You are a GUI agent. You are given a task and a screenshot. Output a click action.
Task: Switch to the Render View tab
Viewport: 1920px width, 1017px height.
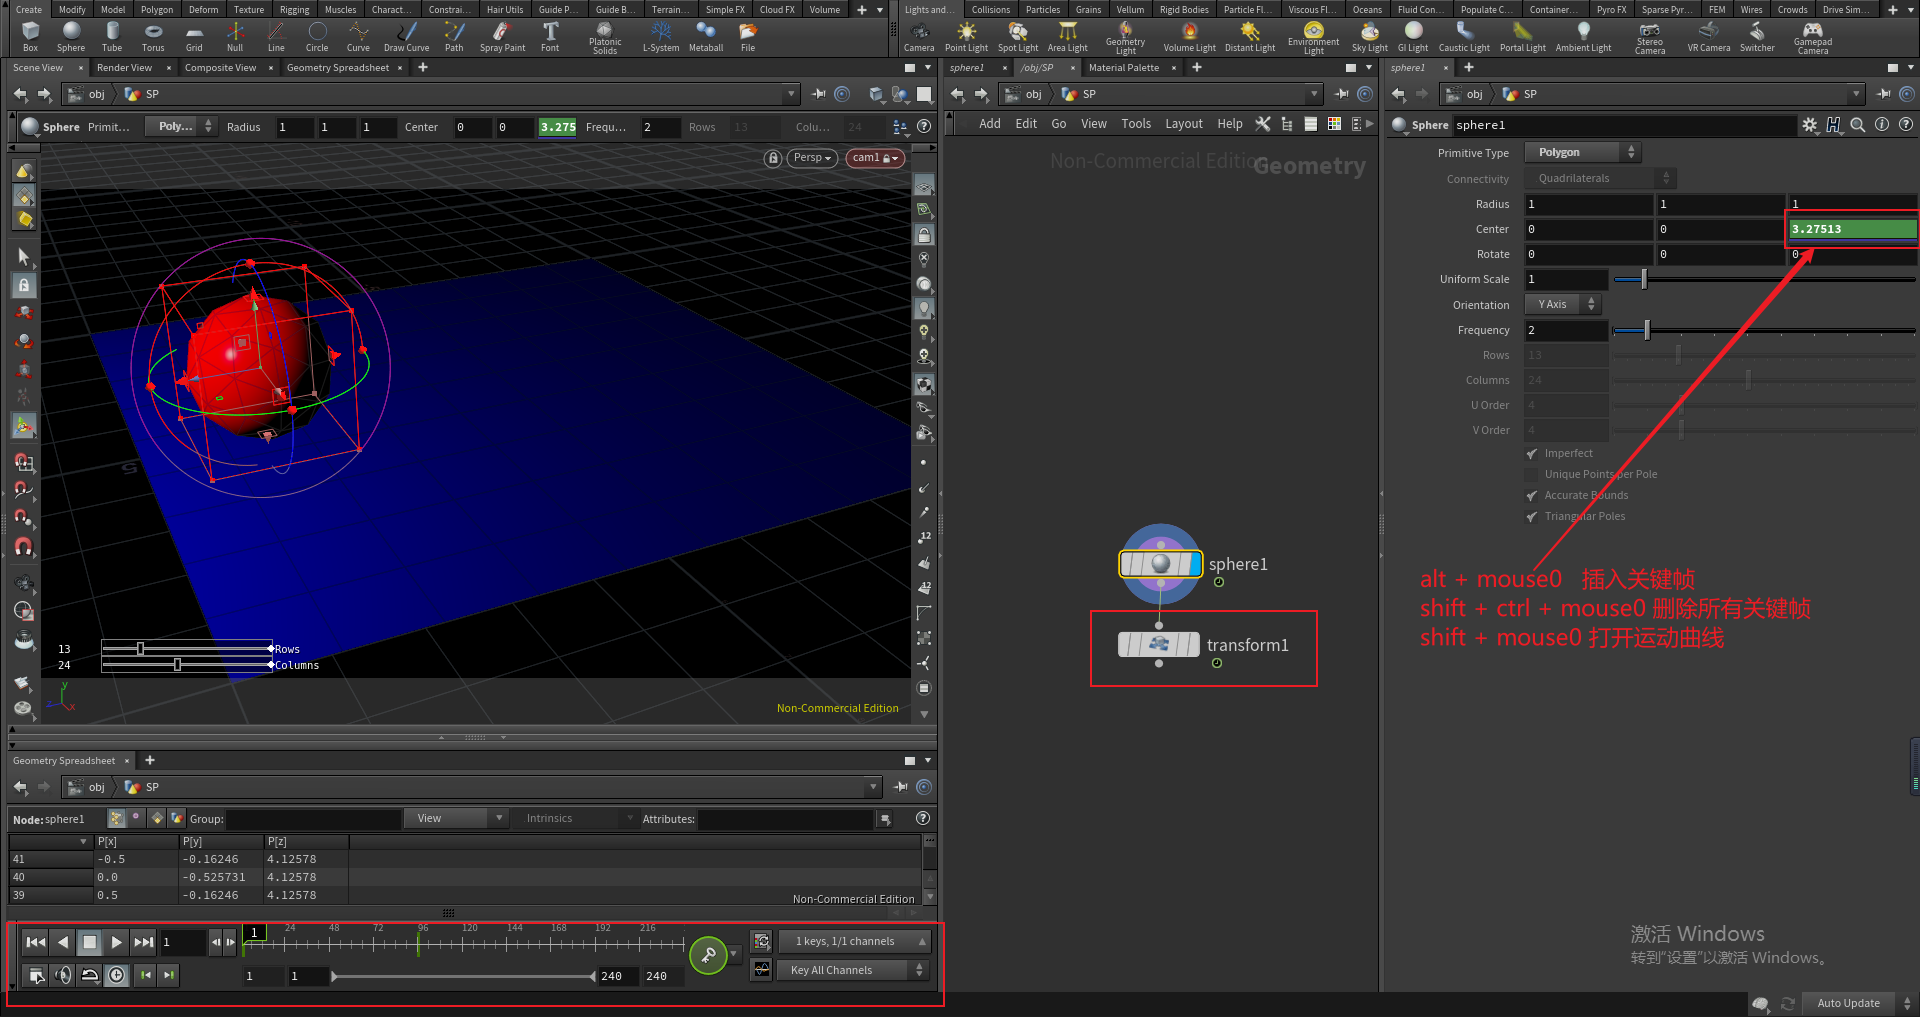(x=125, y=68)
